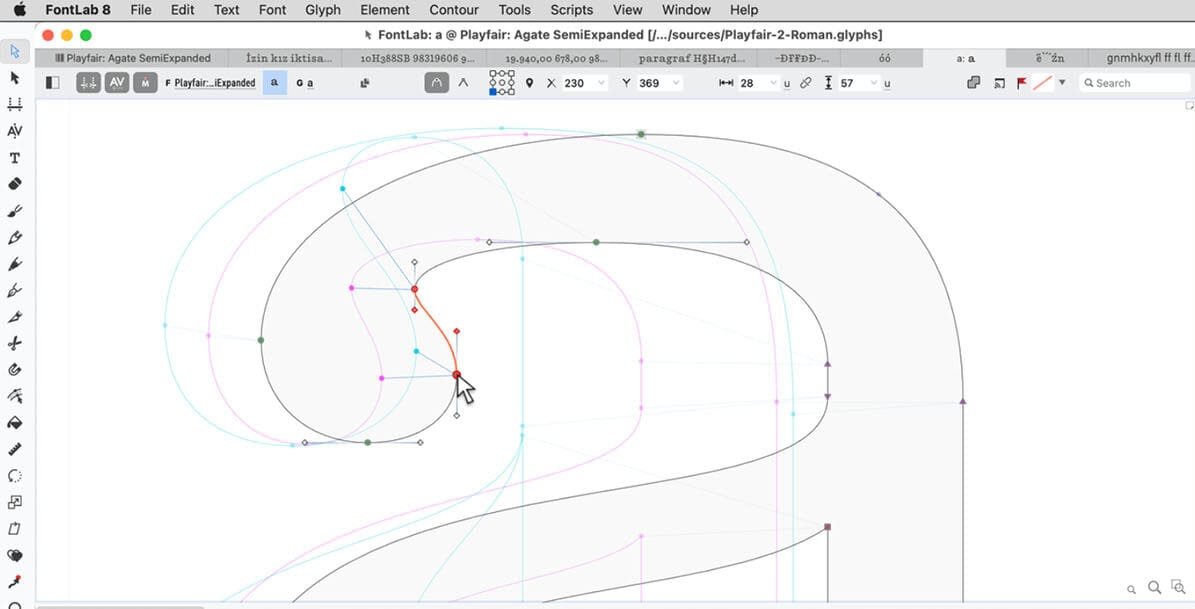Activate the Scissors tool
The image size is (1195, 609).
coord(14,344)
